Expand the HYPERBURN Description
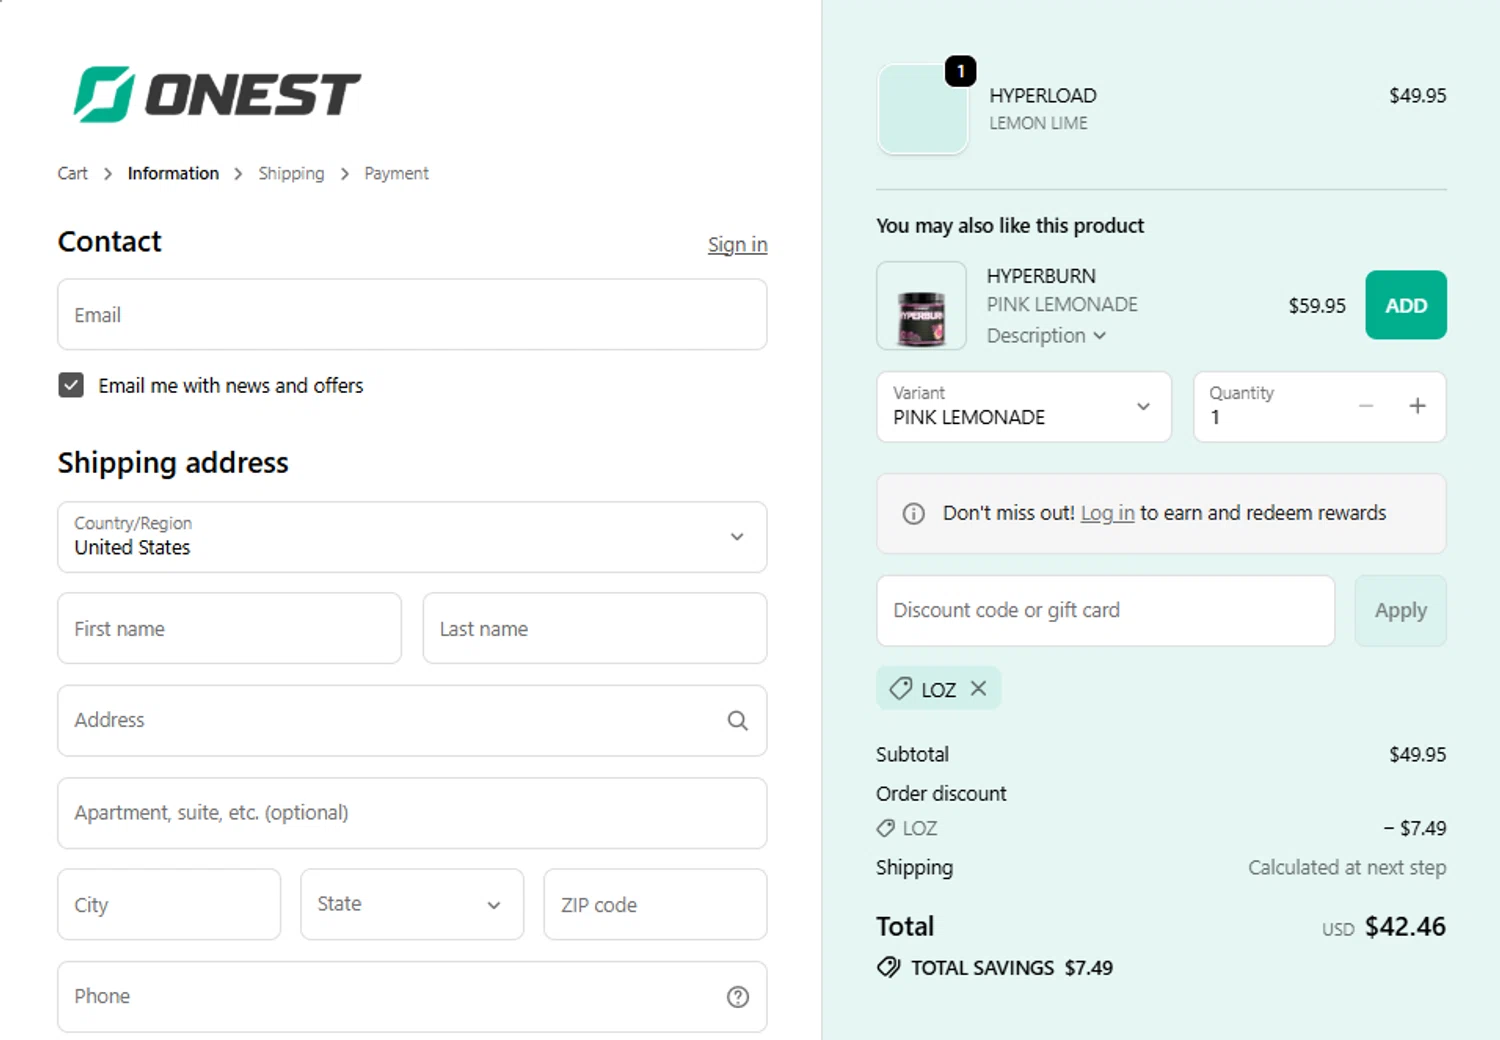Screen dimensions: 1500x1040 pos(1046,336)
